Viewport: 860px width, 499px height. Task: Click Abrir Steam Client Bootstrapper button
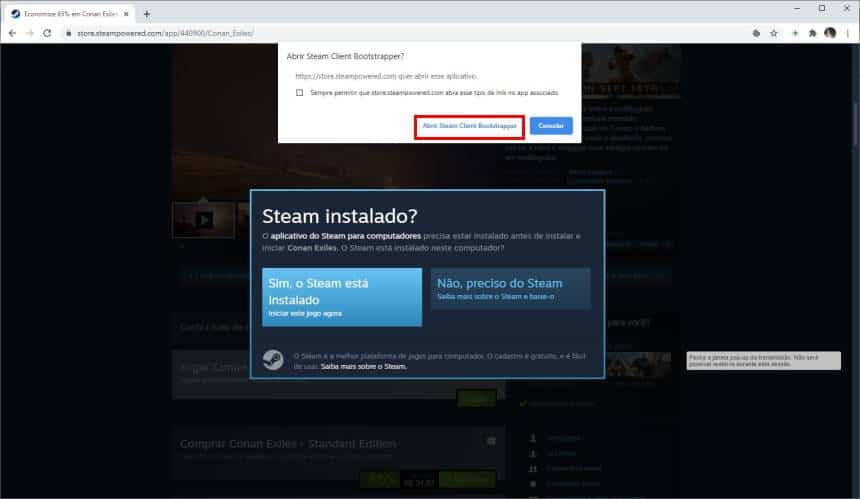[x=469, y=126]
